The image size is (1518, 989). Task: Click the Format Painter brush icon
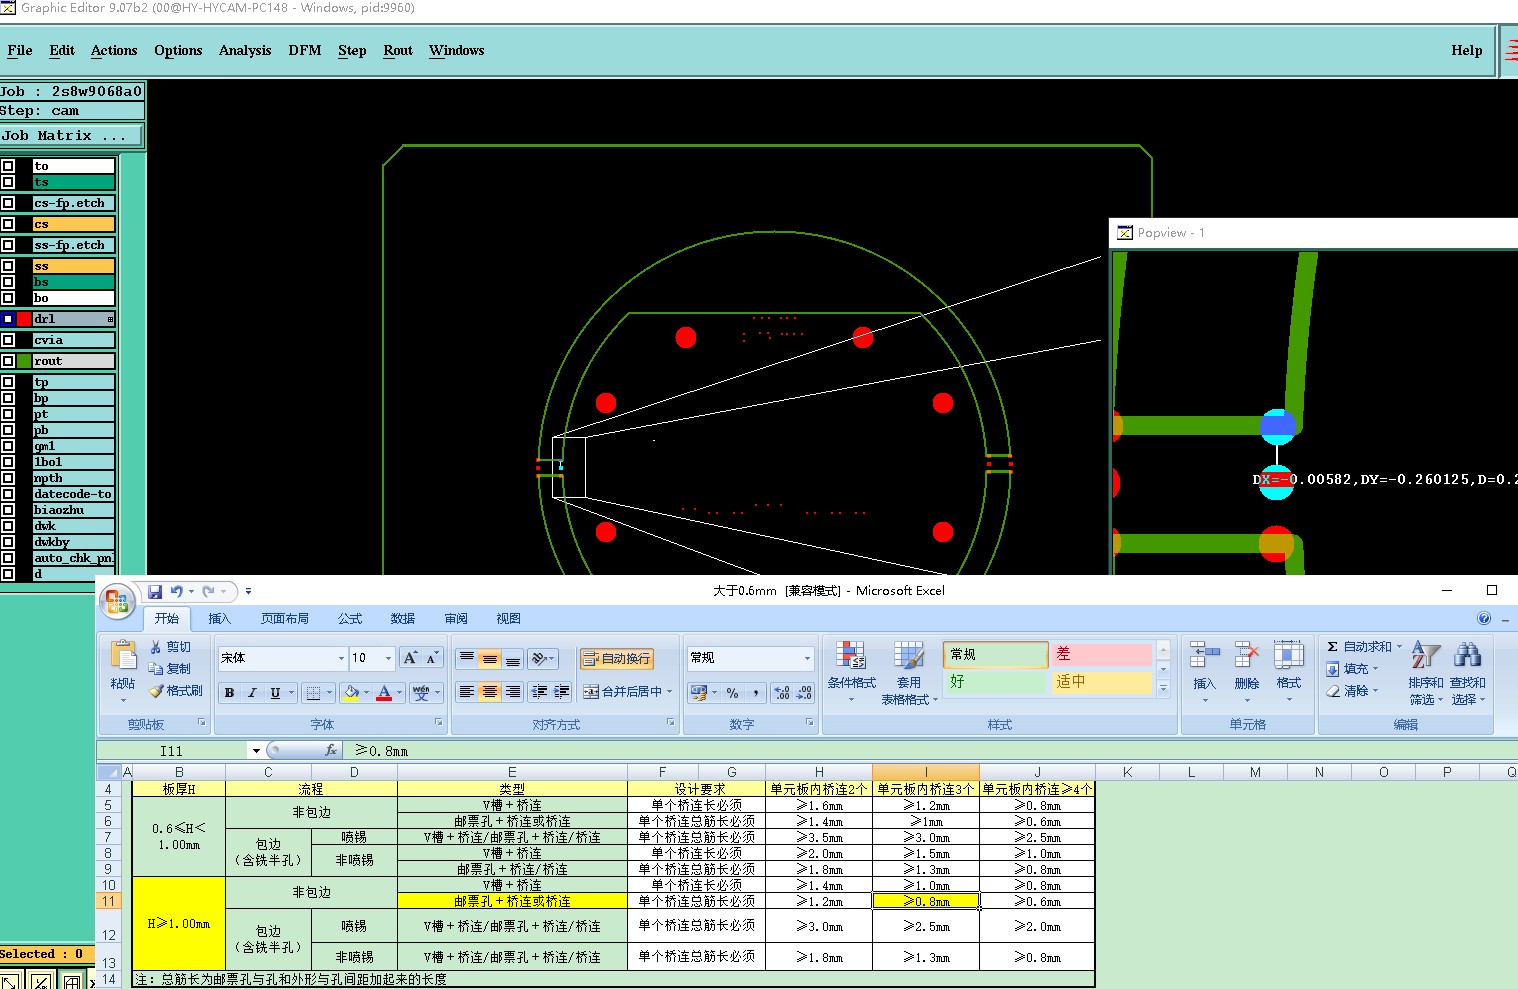pyautogui.click(x=156, y=691)
